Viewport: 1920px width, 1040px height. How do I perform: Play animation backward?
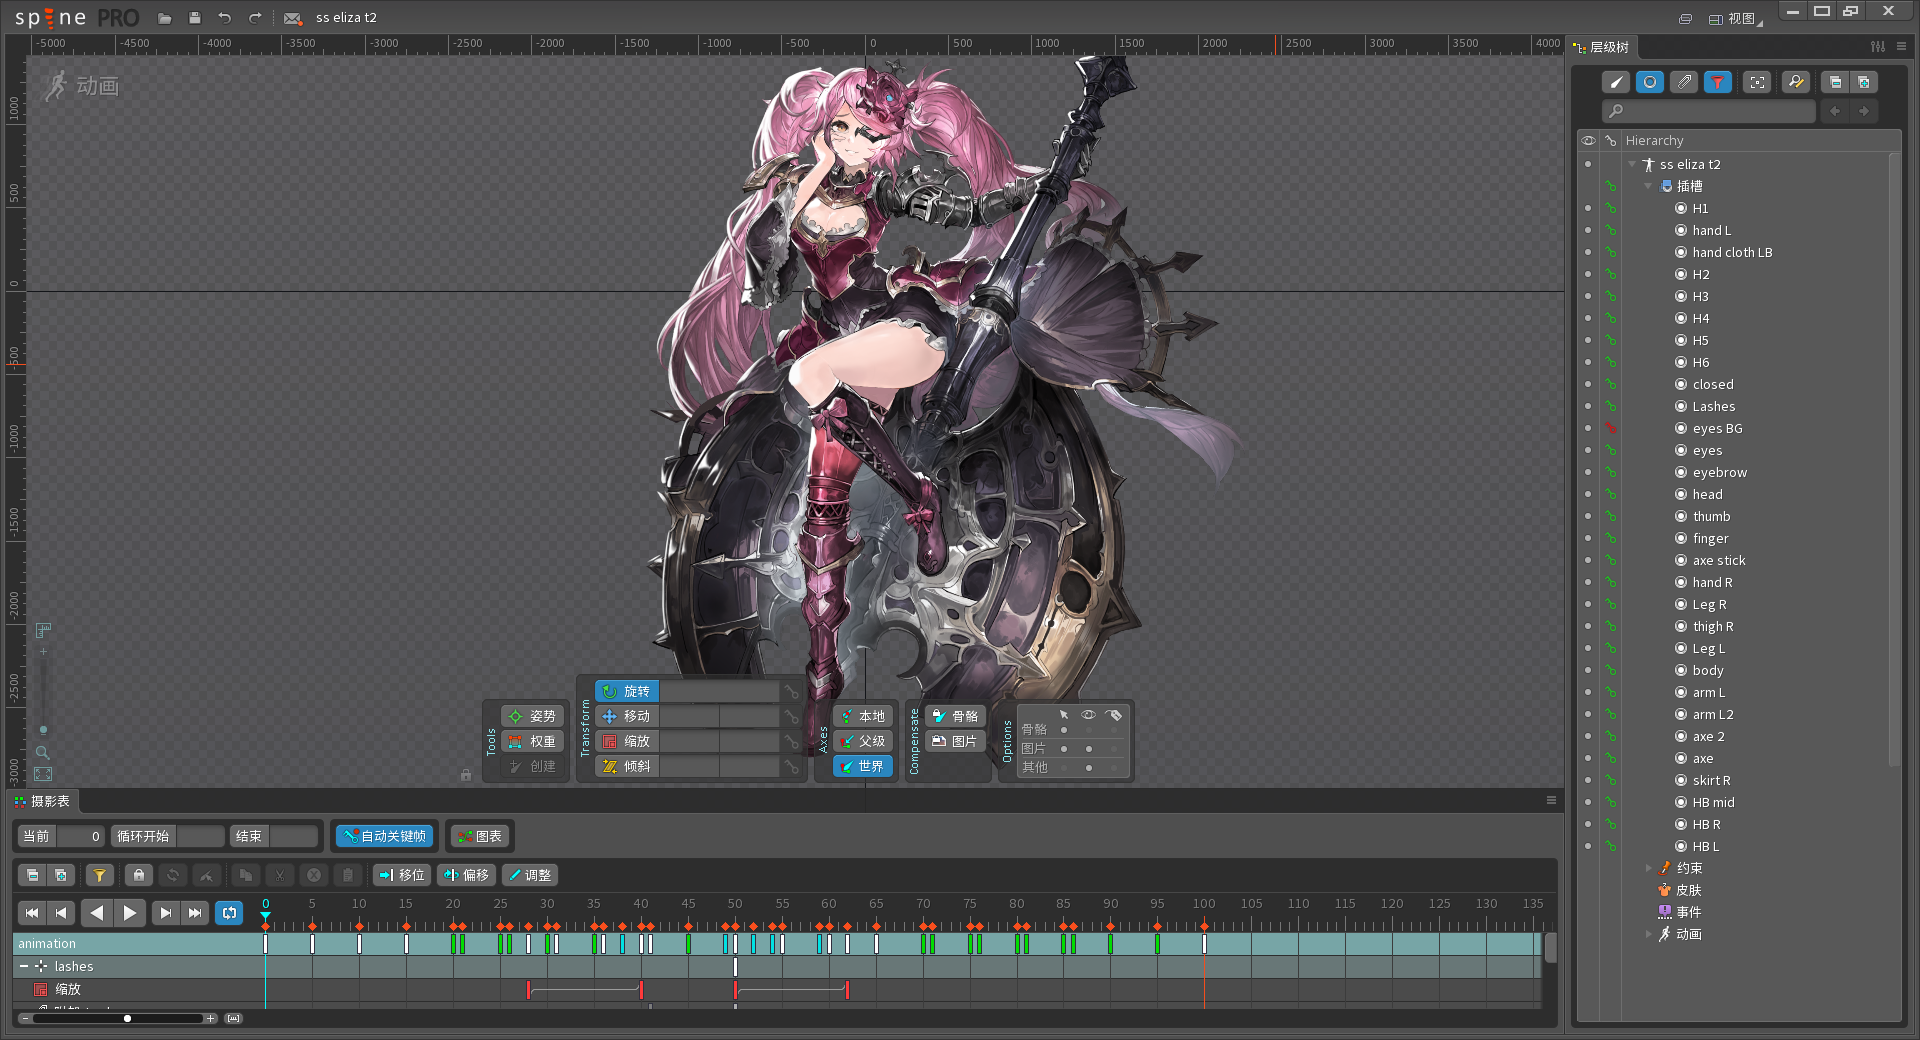tap(96, 912)
